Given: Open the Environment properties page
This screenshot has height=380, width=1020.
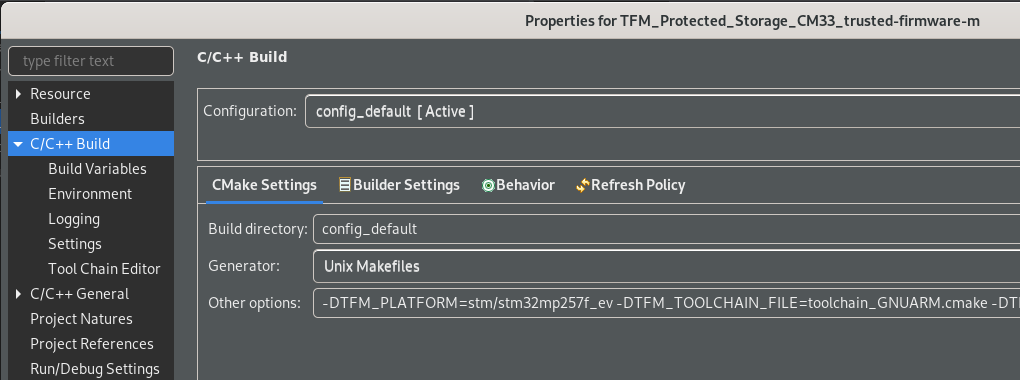Looking at the screenshot, I should tap(90, 194).
